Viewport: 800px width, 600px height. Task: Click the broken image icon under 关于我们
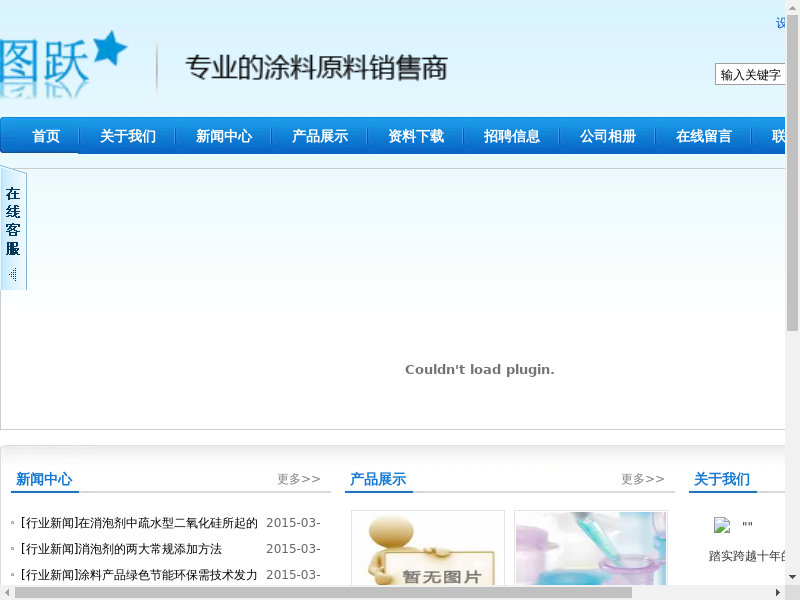pos(722,524)
